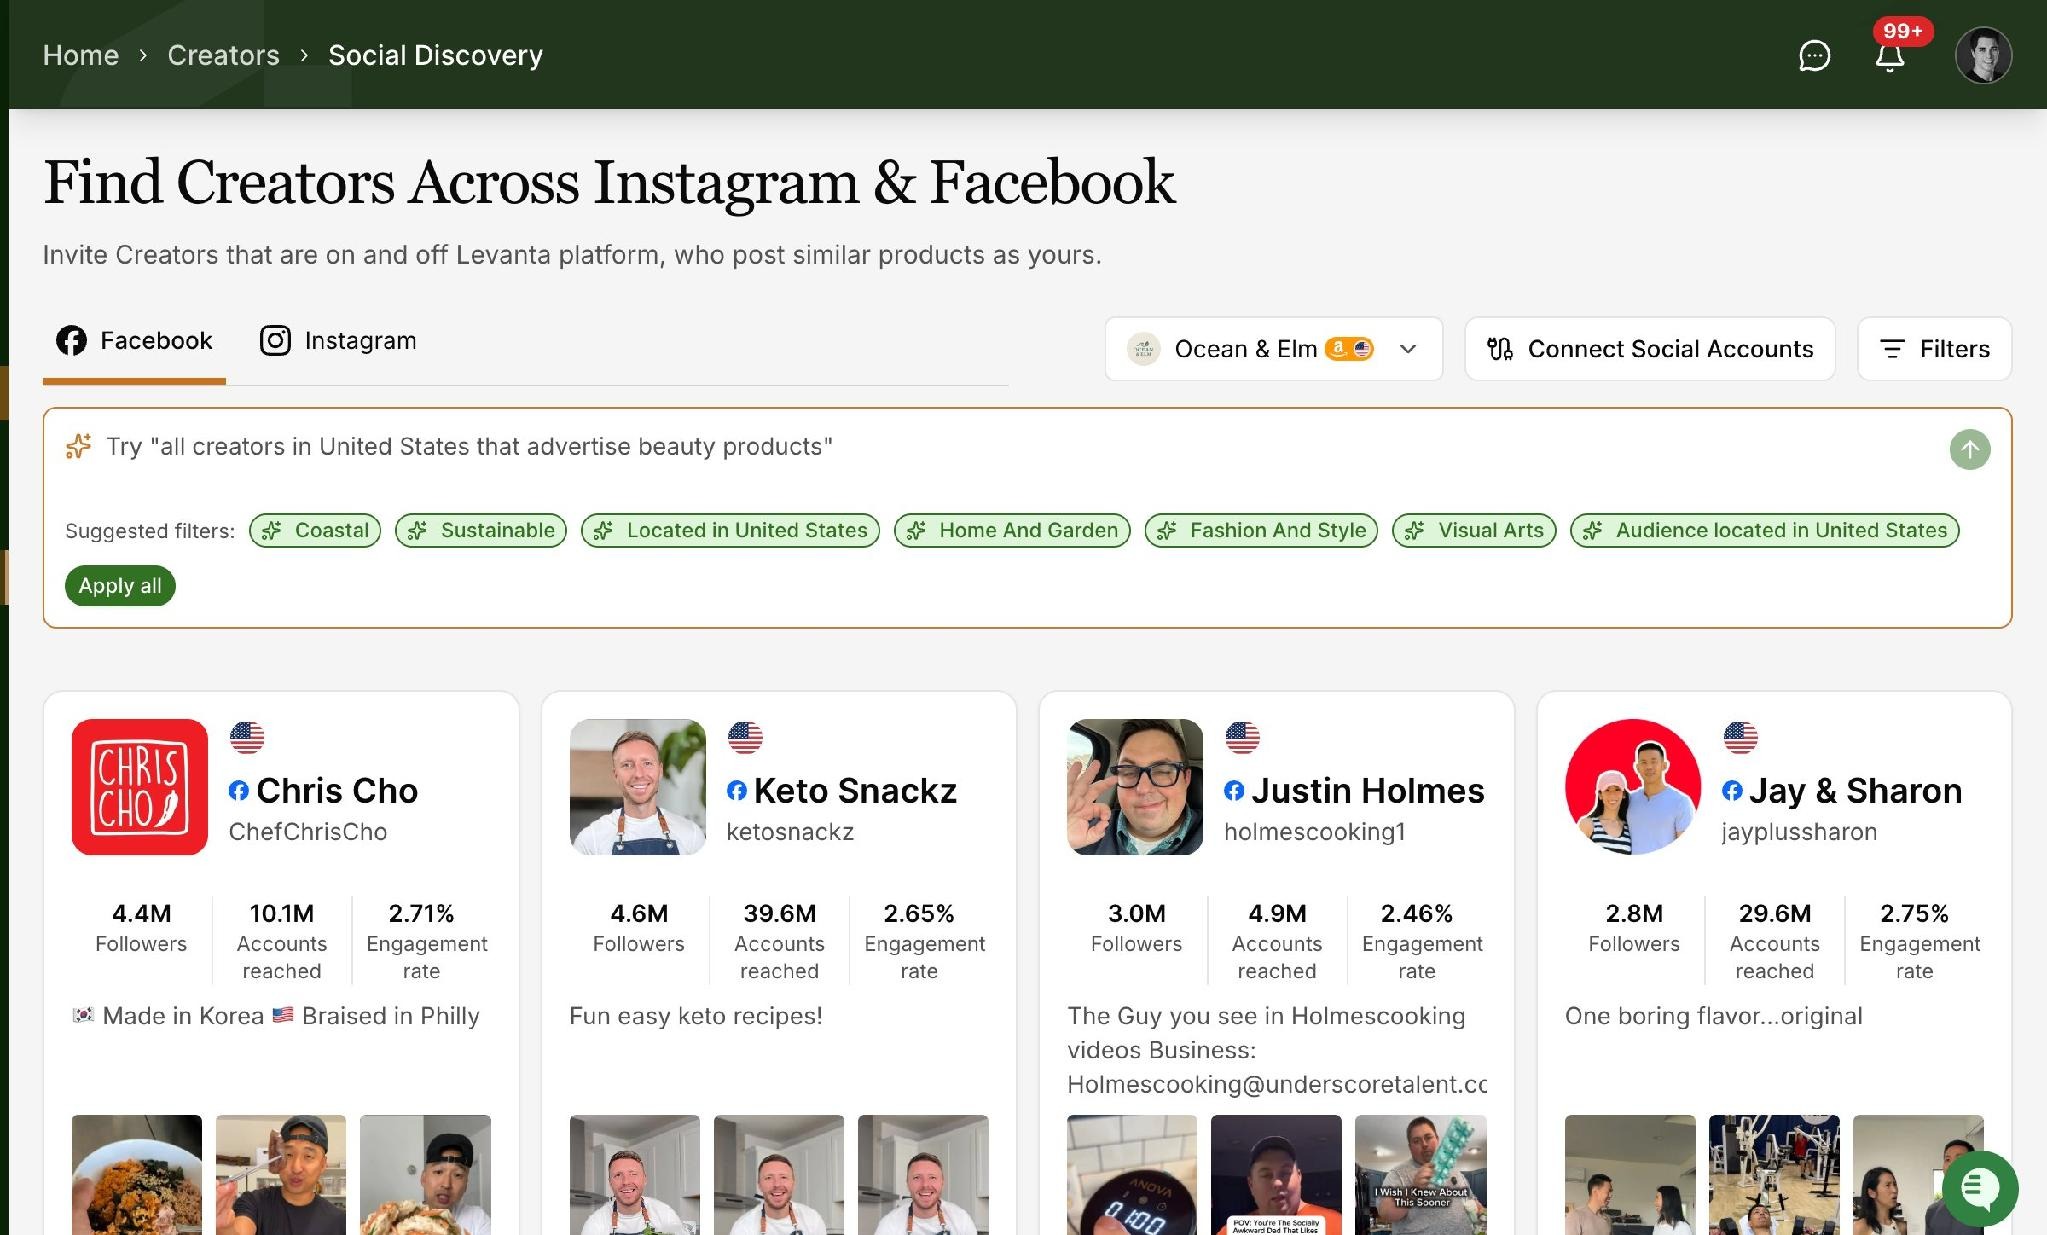Viewport: 2047px width, 1235px height.
Task: Click the Connect Social Accounts plug icon
Action: [x=1499, y=349]
